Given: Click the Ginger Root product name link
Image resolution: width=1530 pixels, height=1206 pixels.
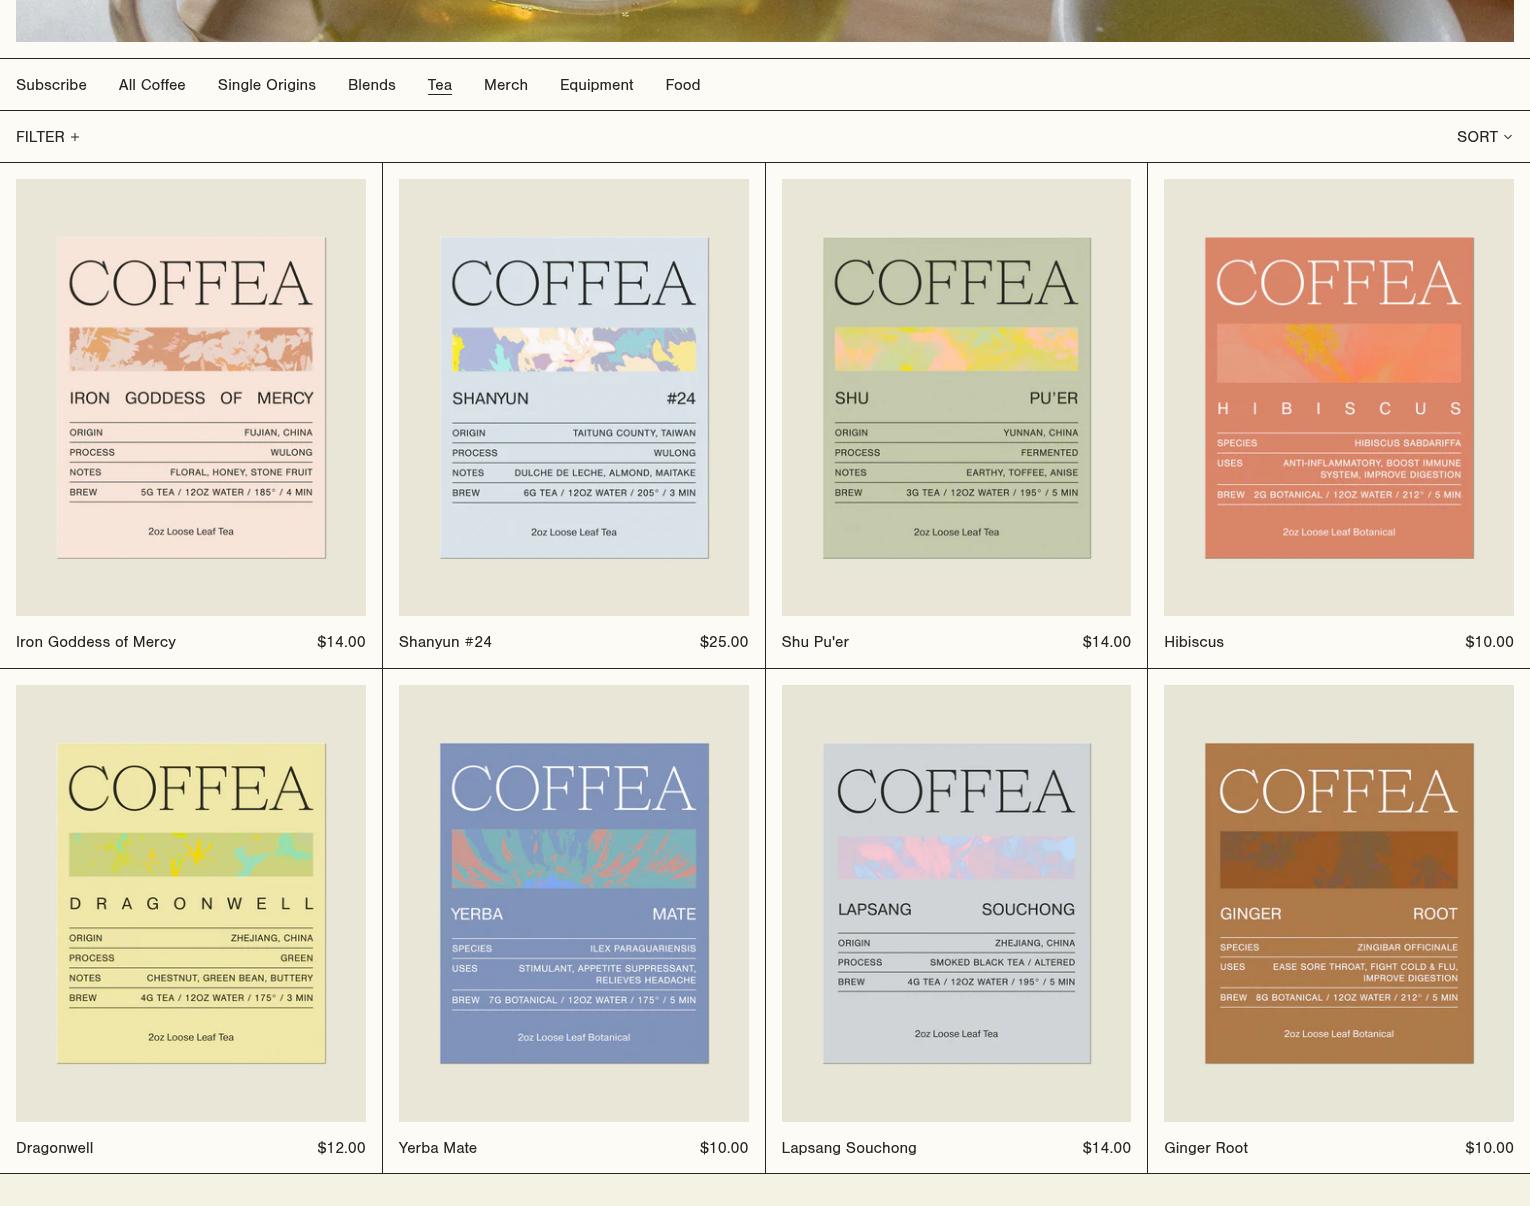Looking at the screenshot, I should (x=1205, y=1148).
